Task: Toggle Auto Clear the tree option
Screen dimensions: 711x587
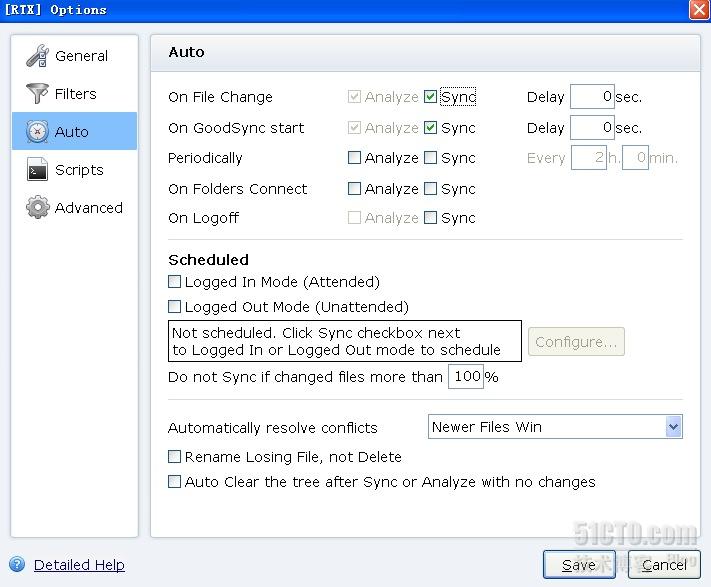Action: point(175,481)
